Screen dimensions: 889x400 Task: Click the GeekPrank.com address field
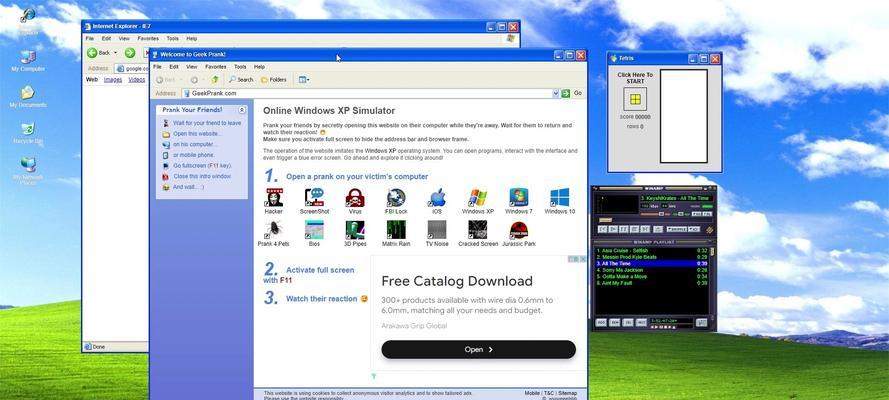click(371, 93)
